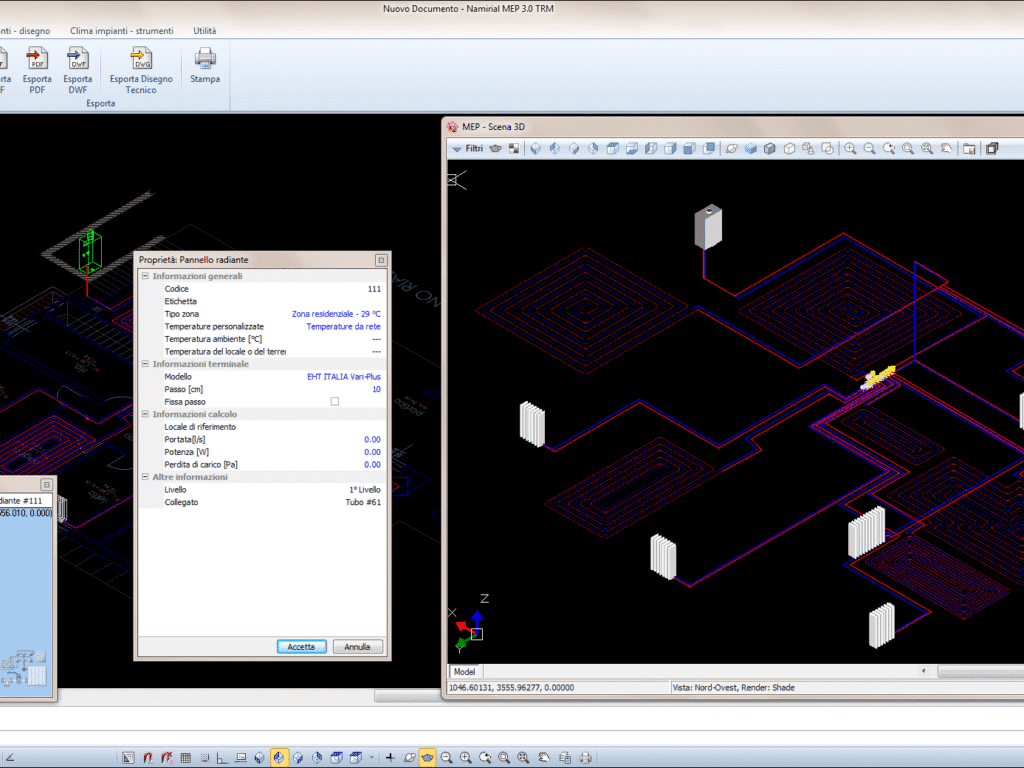1024x768 pixels.
Task: Click Esporta Disegno Tecnico icon
Action: click(141, 60)
